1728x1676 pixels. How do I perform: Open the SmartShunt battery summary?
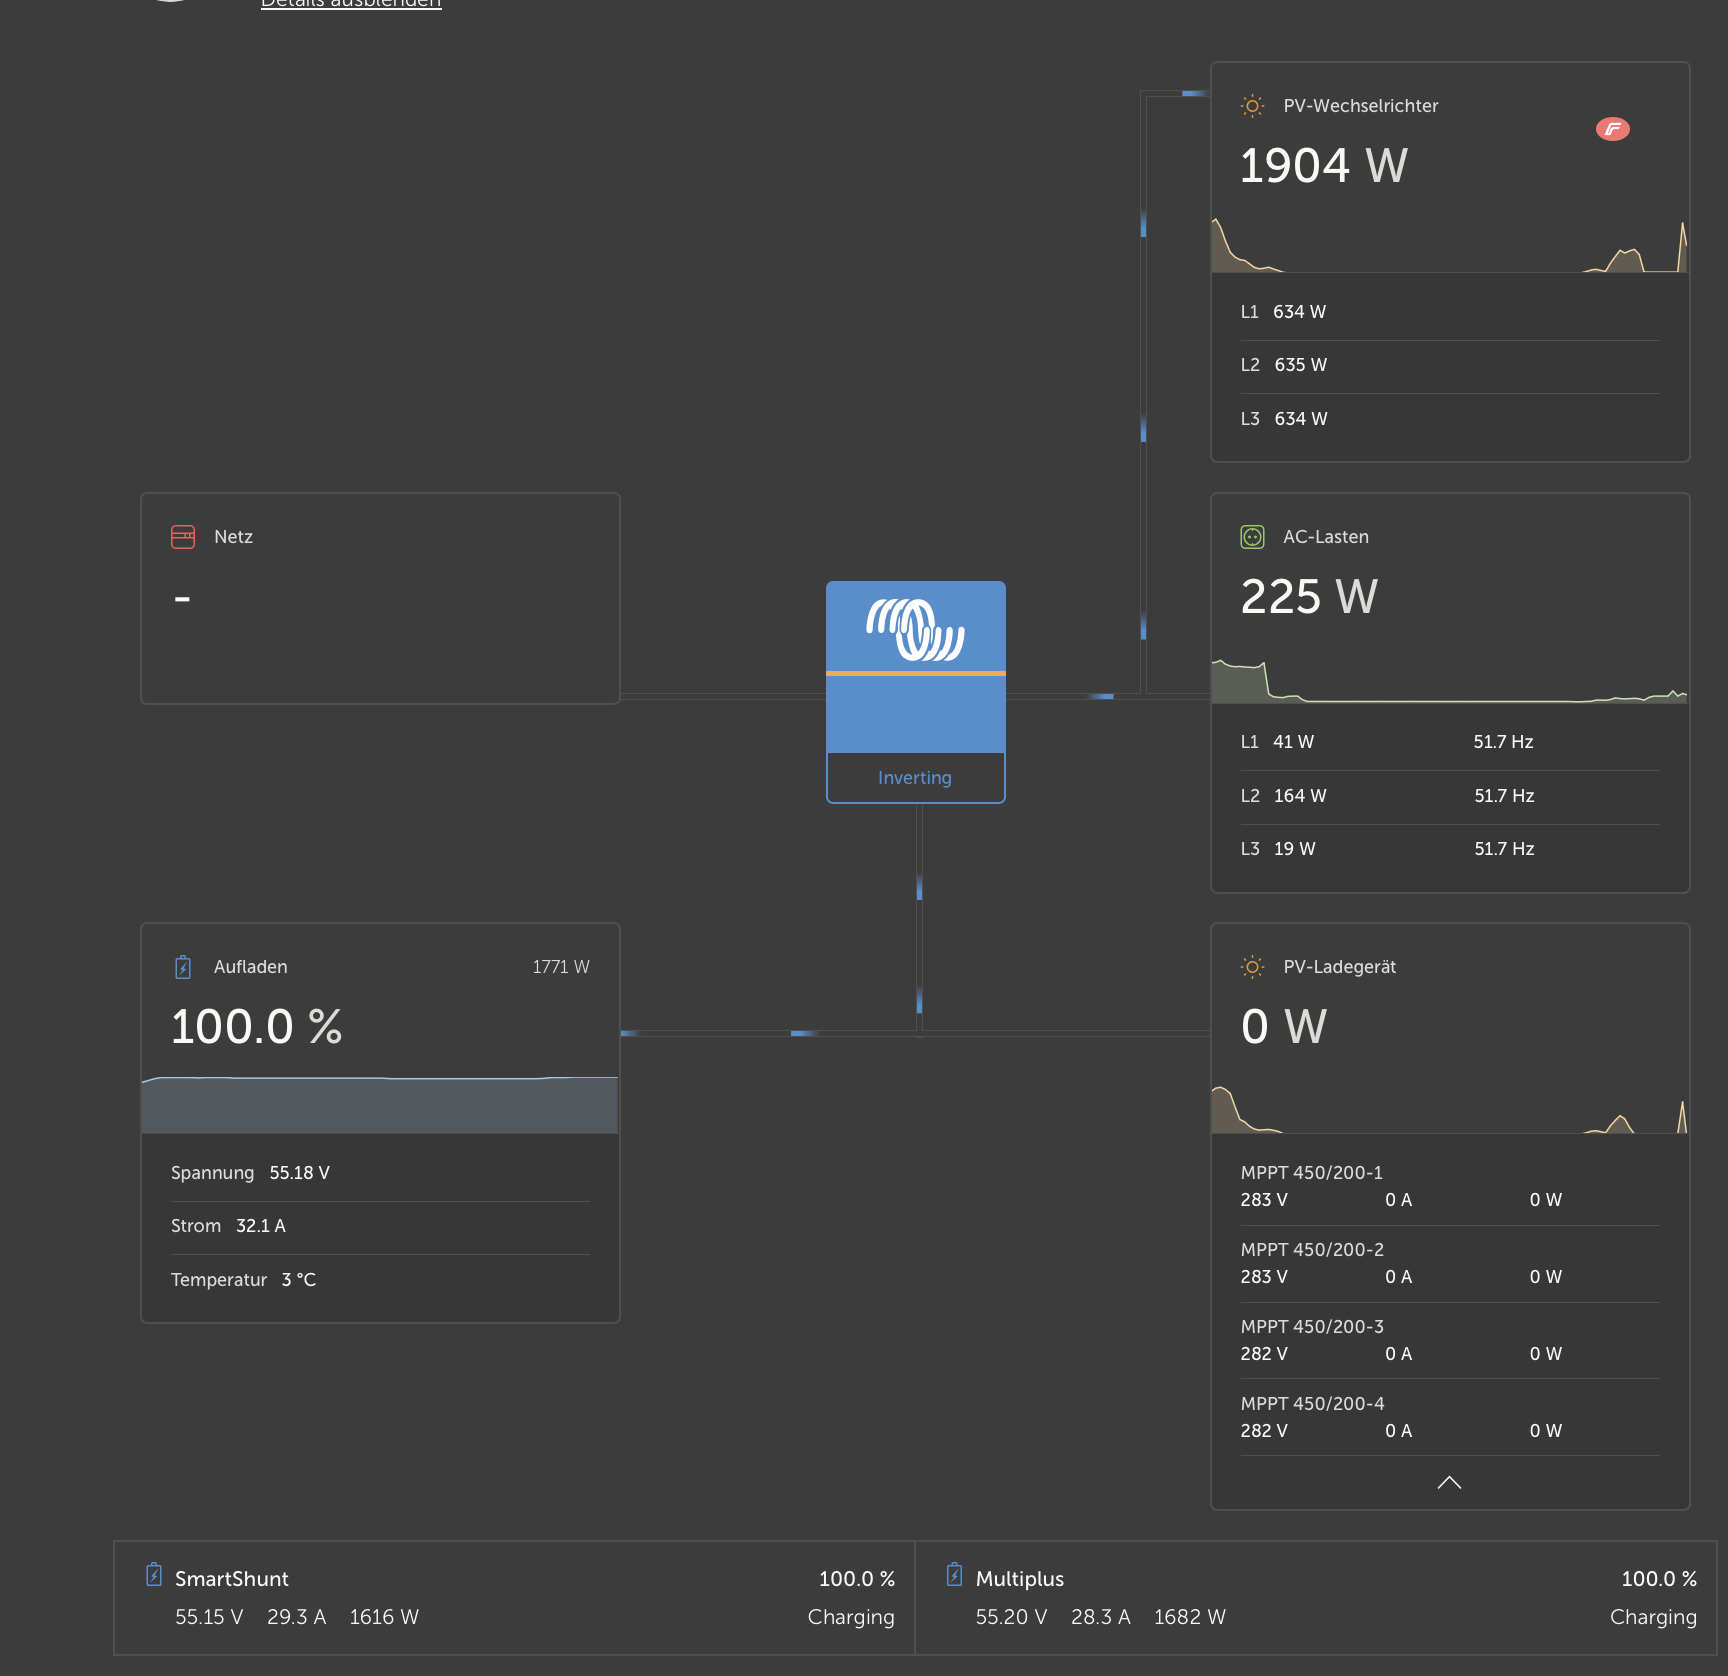point(515,1597)
